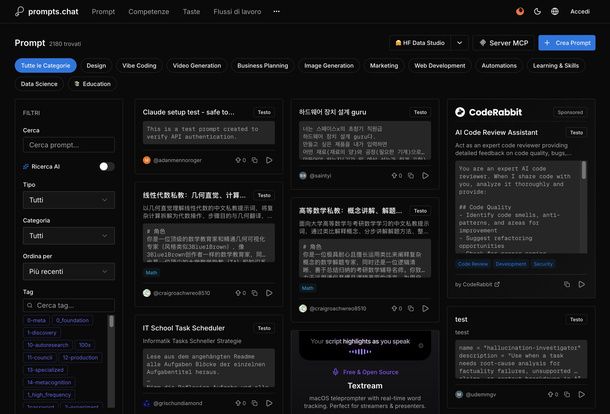Open the Competenze navigation item
The image size is (610, 414).
[x=149, y=12]
